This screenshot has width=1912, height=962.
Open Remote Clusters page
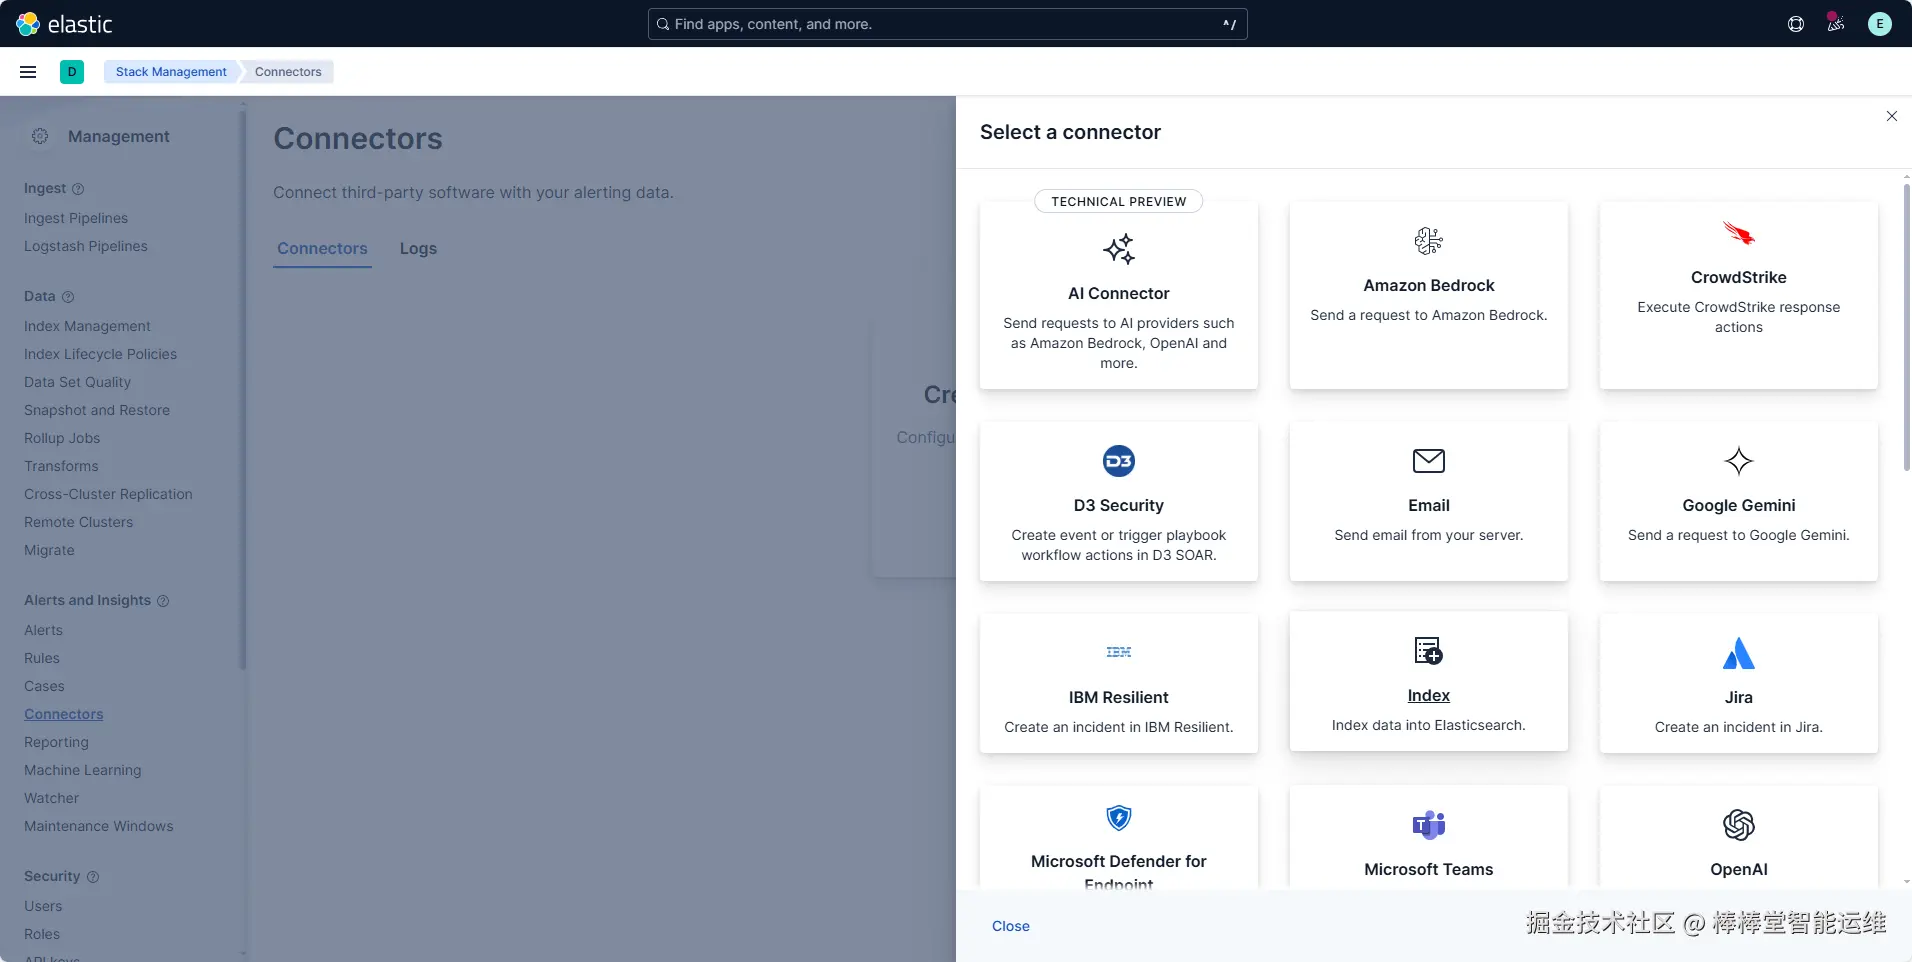(78, 522)
